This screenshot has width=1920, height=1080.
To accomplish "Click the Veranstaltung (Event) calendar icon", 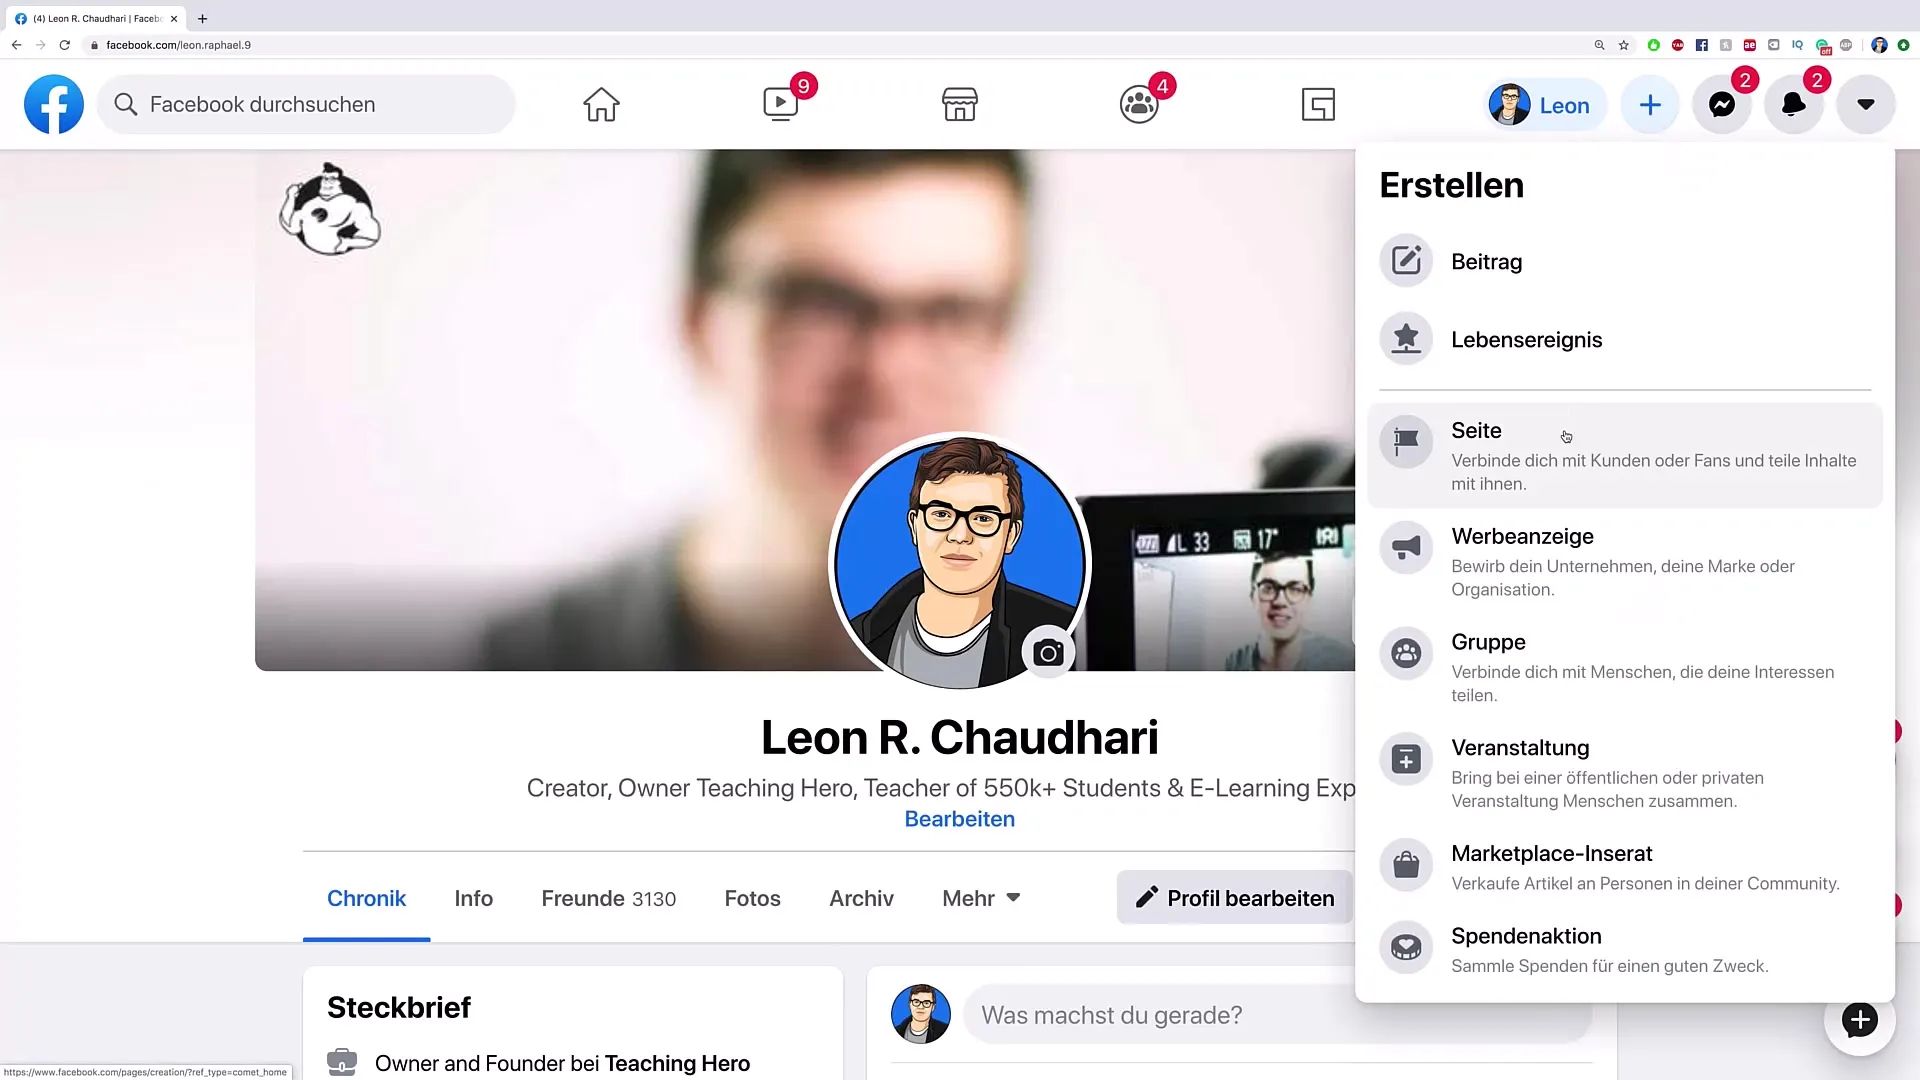I will pyautogui.click(x=1406, y=758).
